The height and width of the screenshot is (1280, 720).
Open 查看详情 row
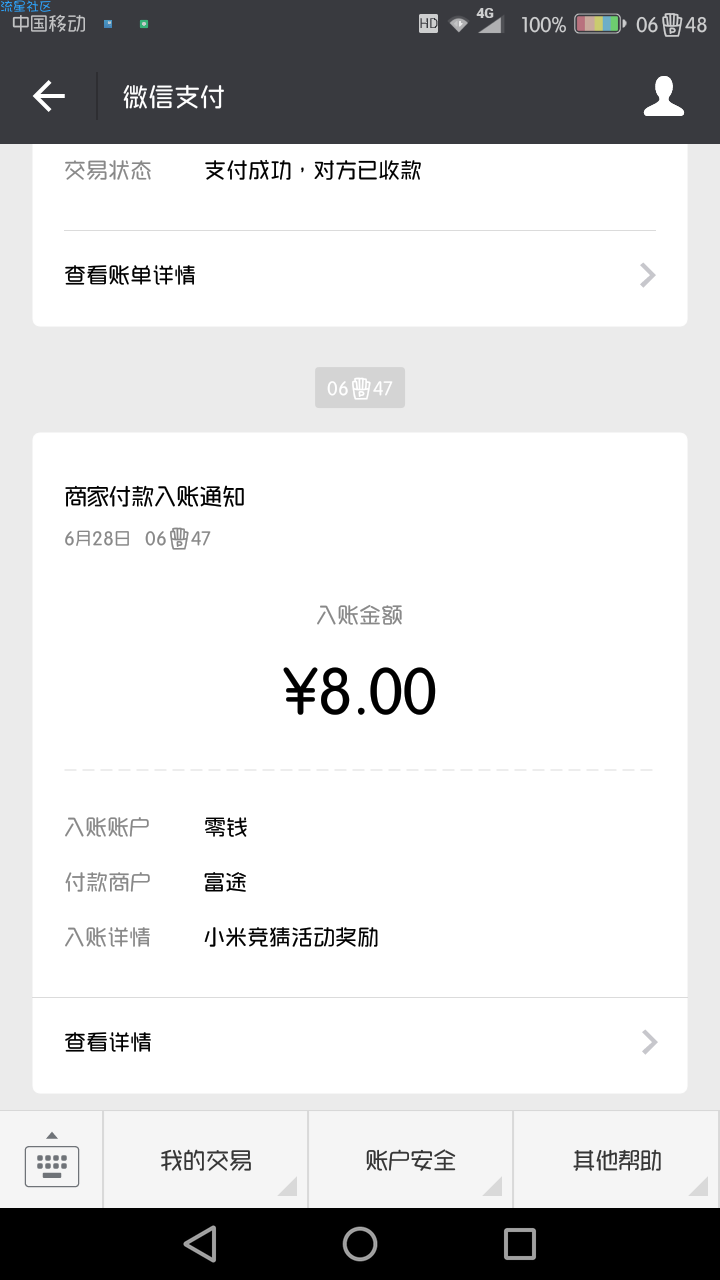click(x=360, y=1042)
